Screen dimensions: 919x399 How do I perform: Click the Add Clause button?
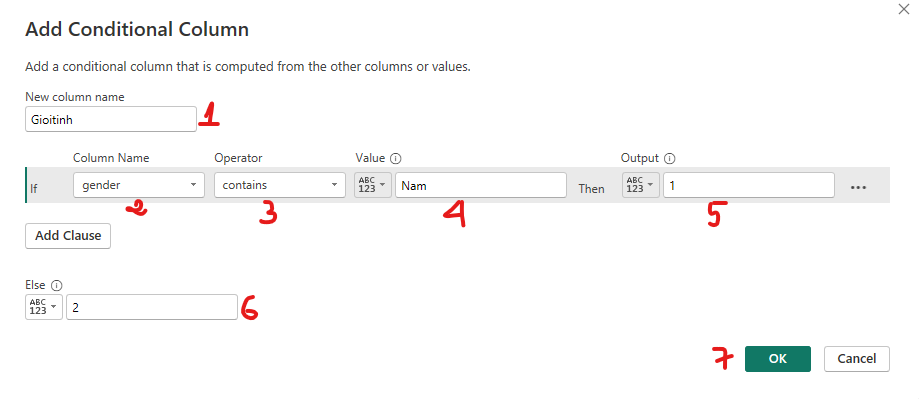[68, 236]
